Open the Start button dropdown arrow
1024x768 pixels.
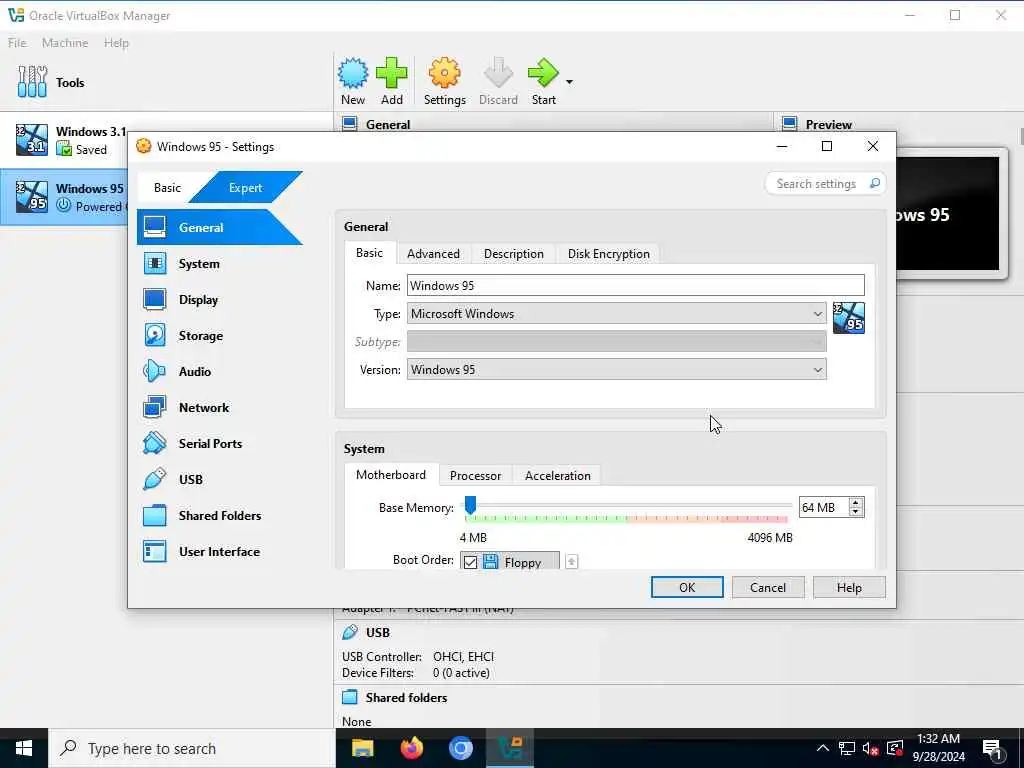point(569,82)
